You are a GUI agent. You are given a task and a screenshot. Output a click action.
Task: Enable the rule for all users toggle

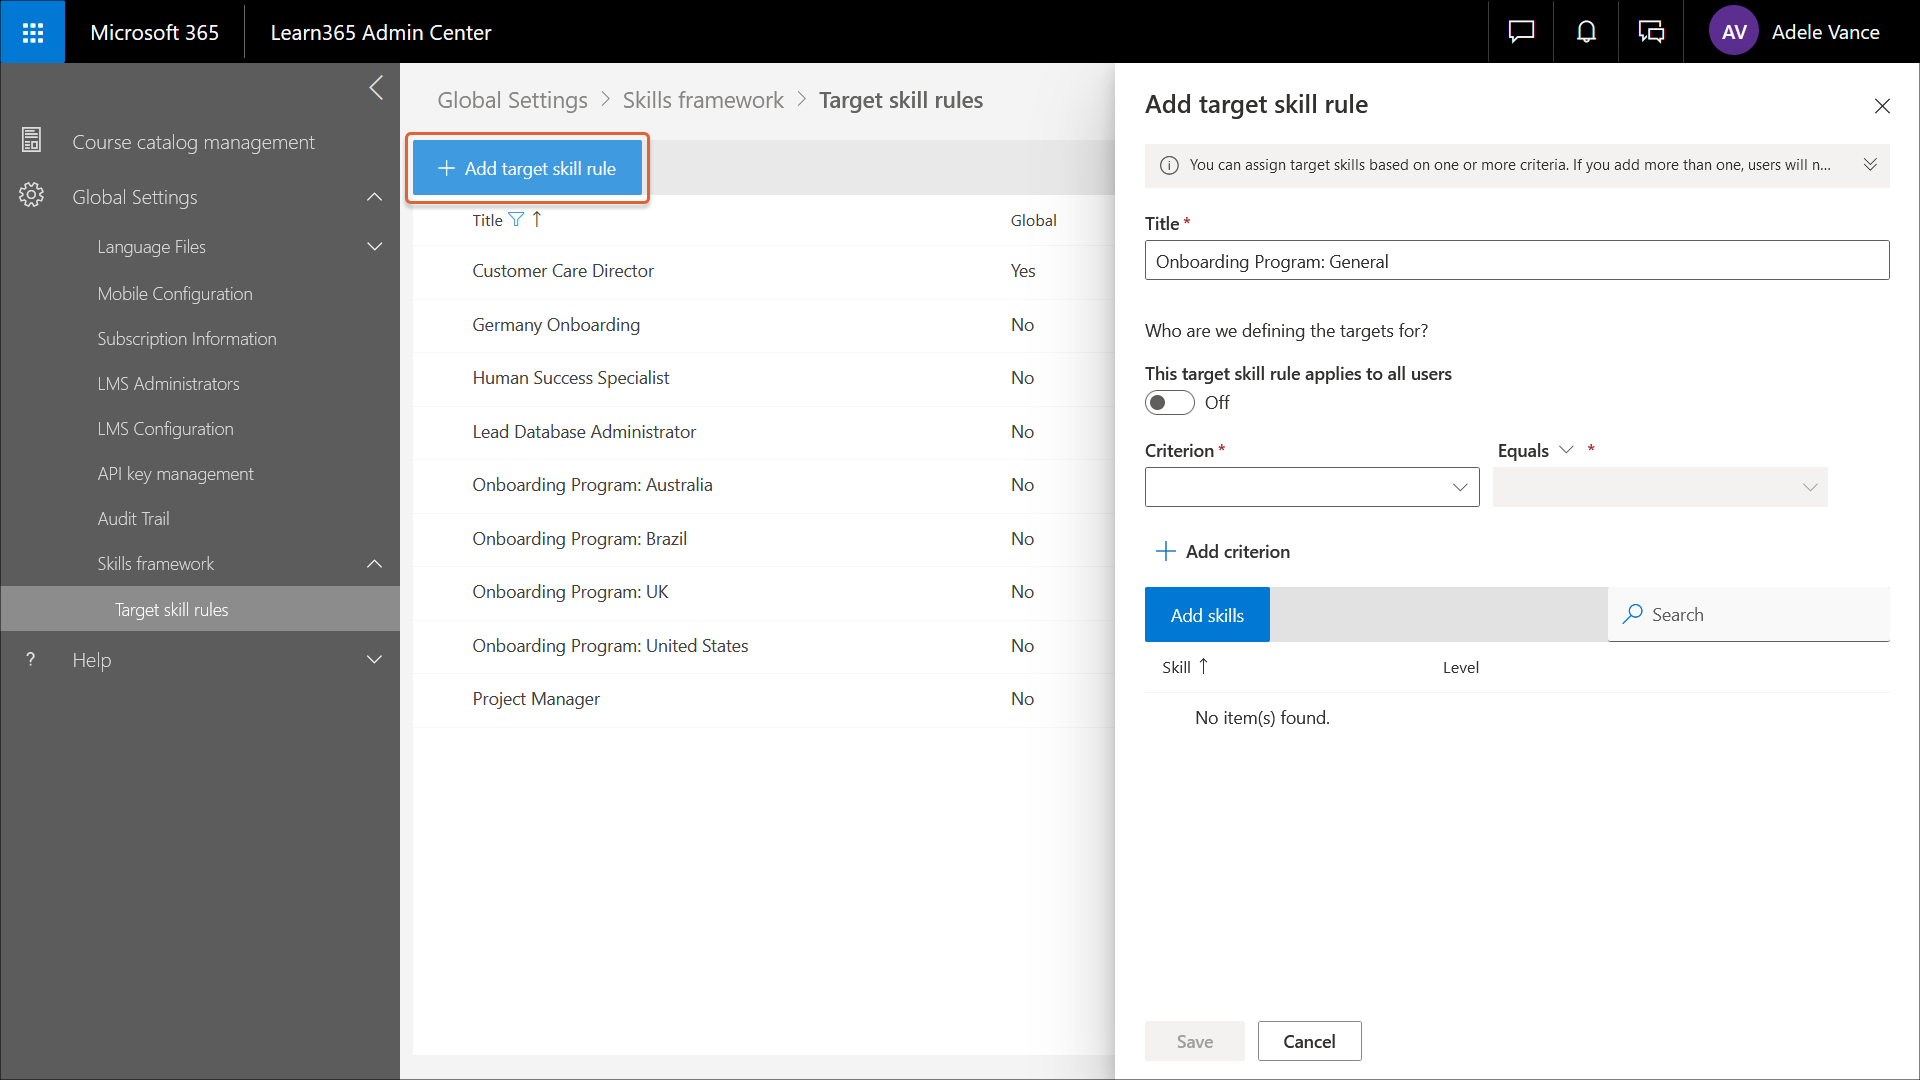tap(1168, 402)
